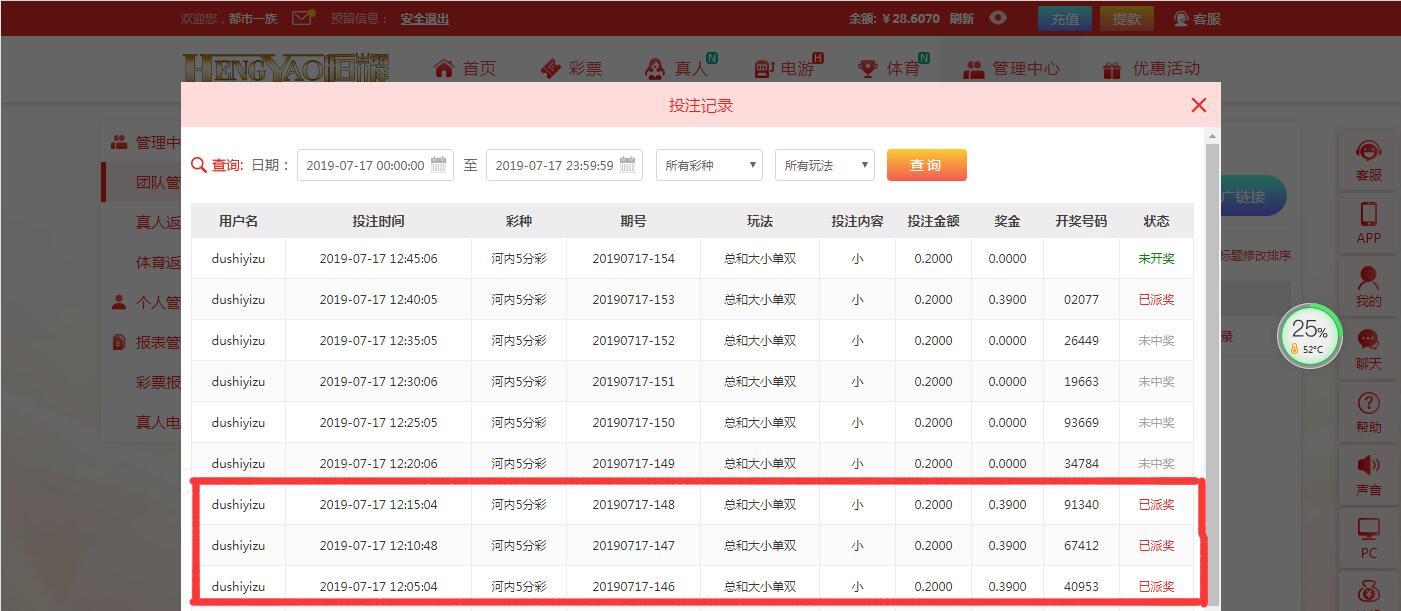
Task: Click winning number 19663
Action: (1081, 381)
